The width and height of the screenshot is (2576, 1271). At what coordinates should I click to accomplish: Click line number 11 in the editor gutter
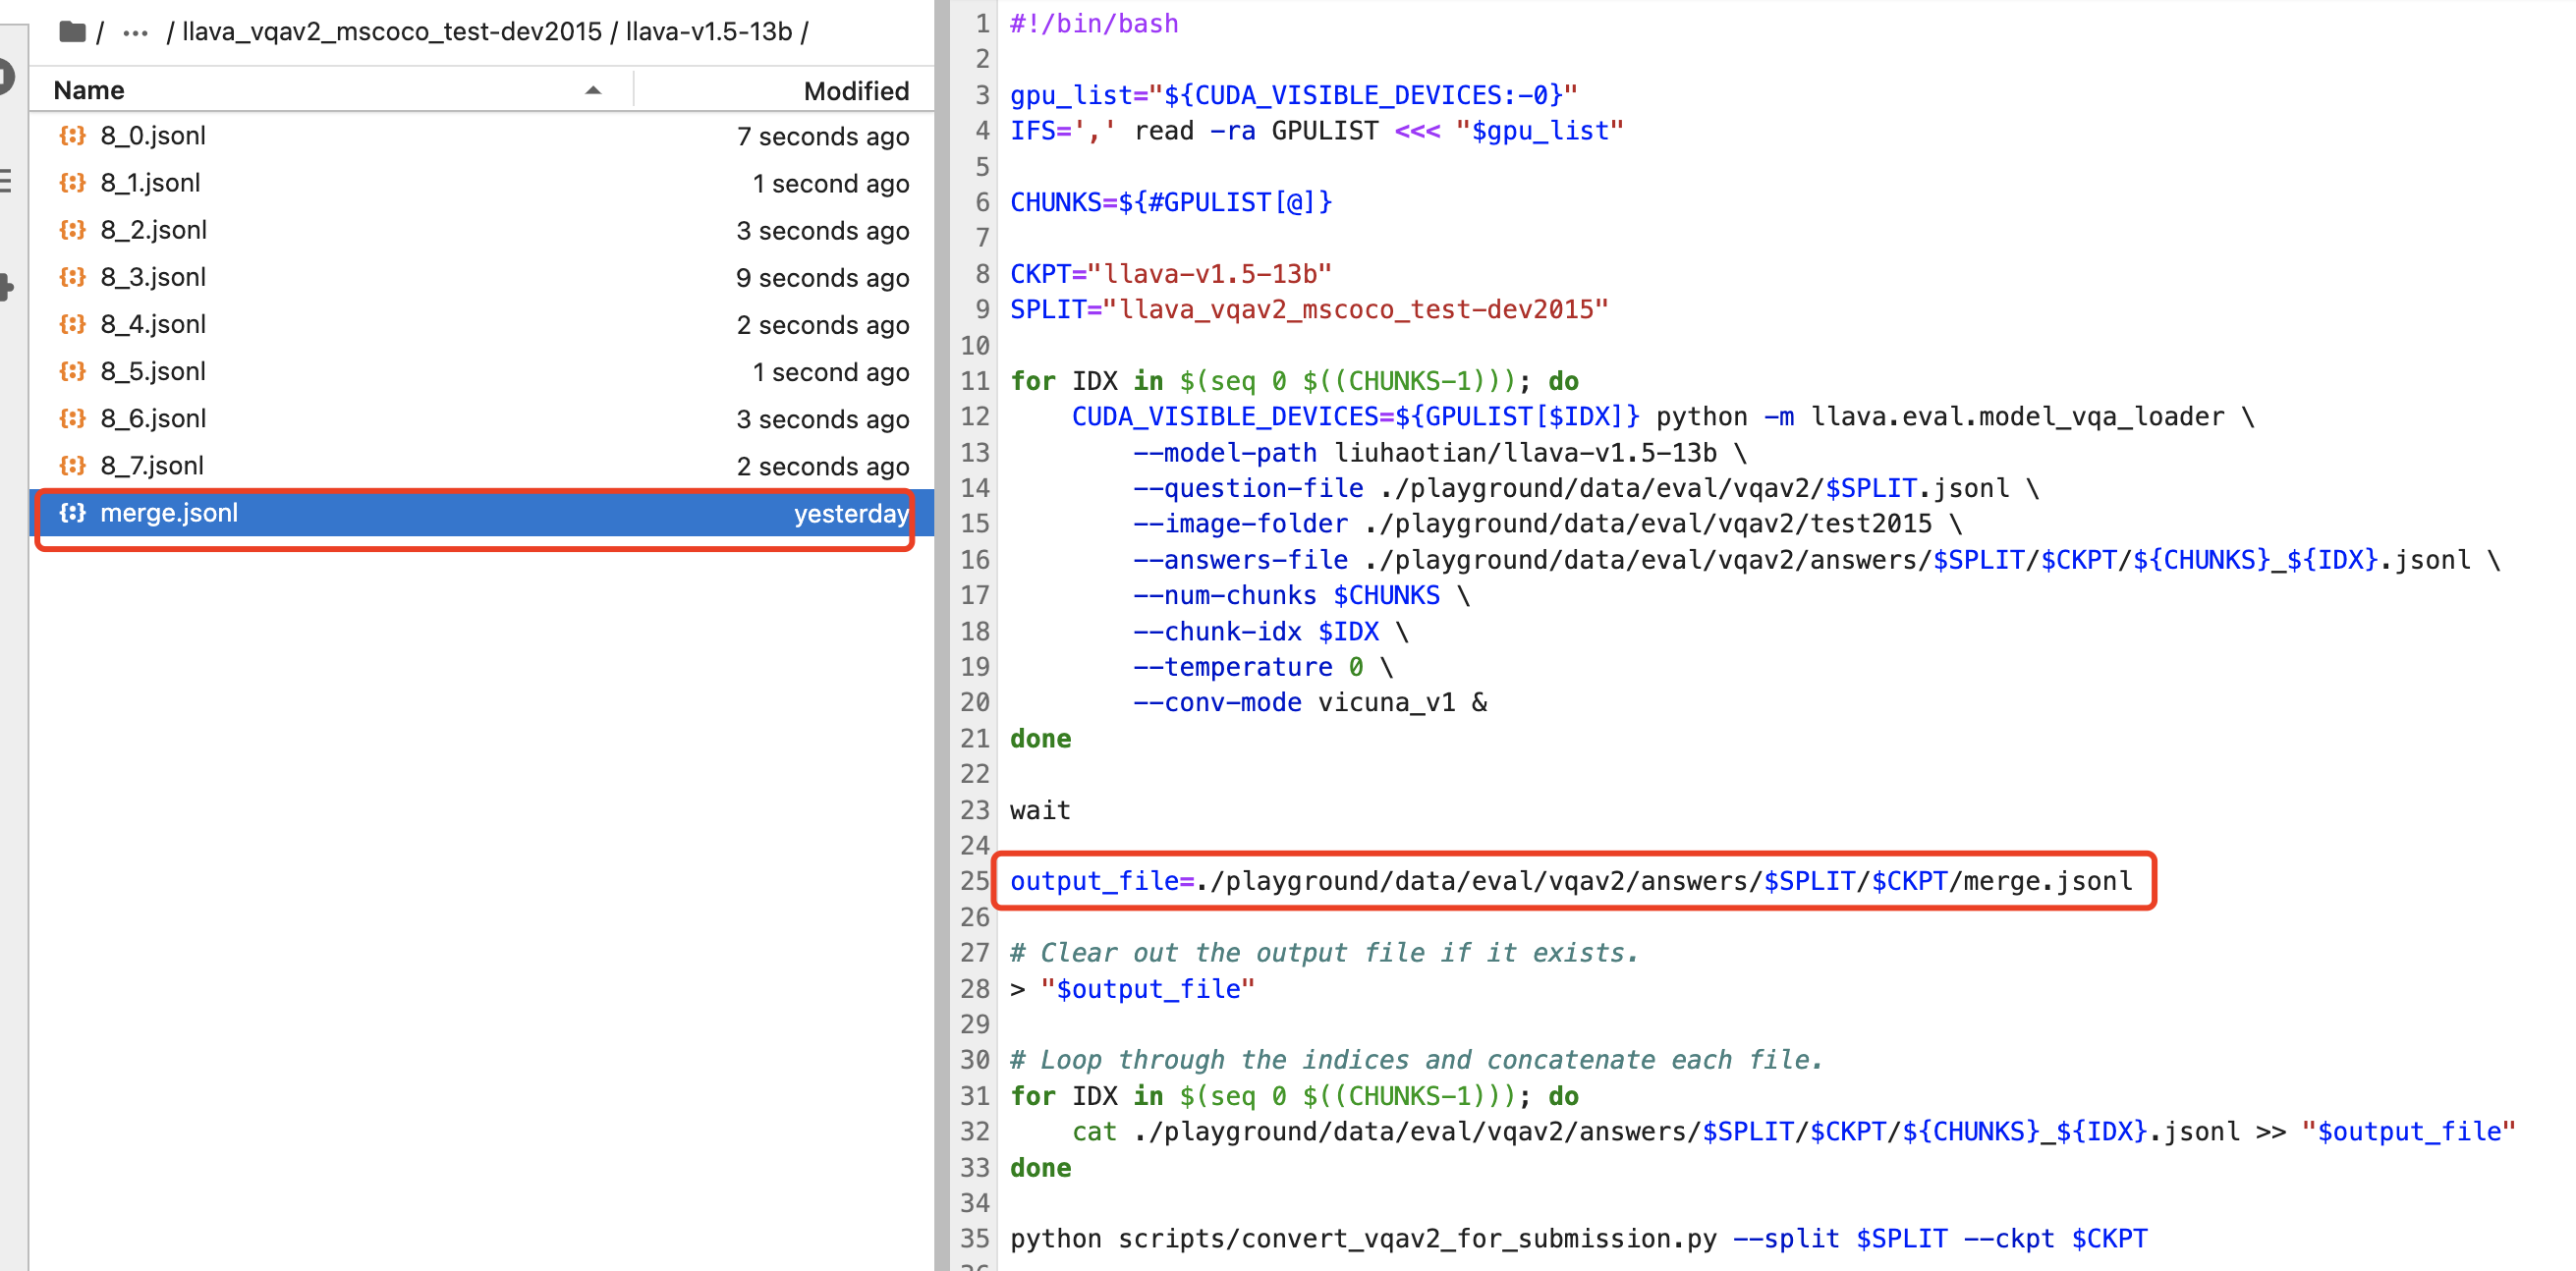(x=975, y=381)
